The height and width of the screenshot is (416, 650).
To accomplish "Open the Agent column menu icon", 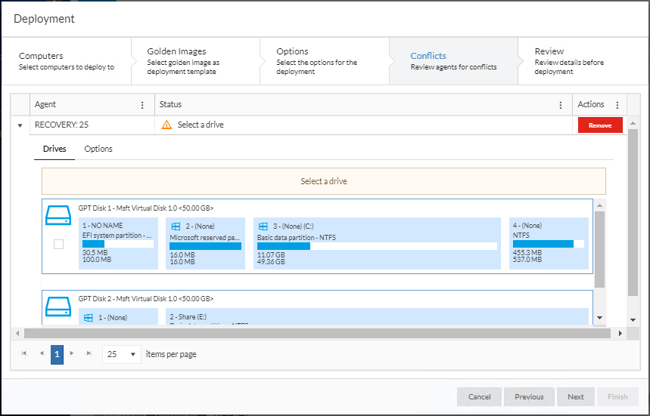I will pyautogui.click(x=142, y=105).
